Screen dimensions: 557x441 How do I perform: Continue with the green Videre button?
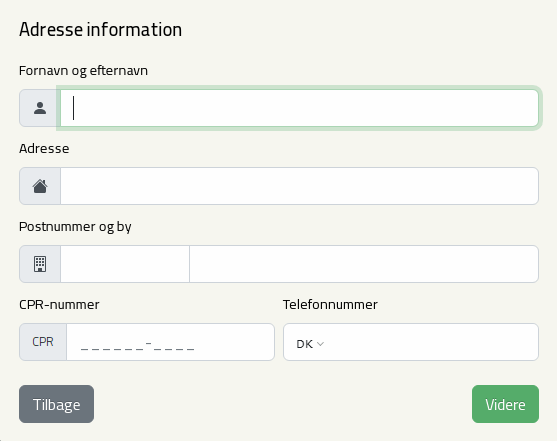pyautogui.click(x=505, y=404)
